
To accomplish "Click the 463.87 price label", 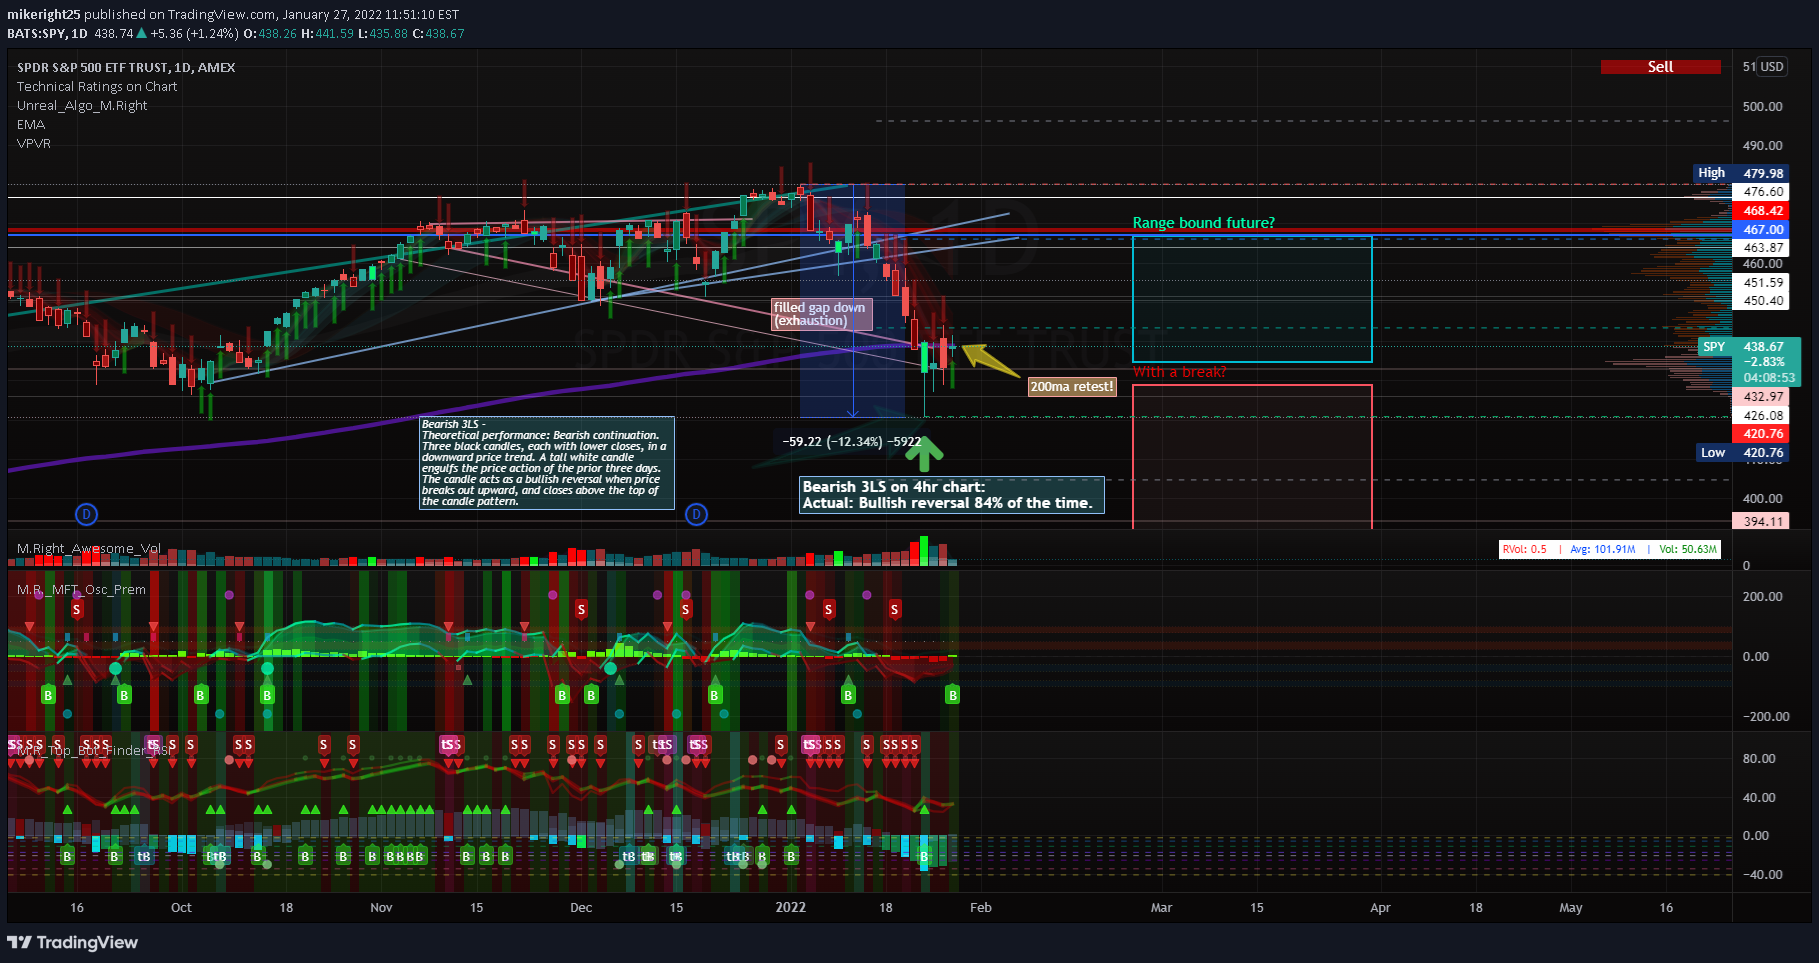I will coord(1762,248).
